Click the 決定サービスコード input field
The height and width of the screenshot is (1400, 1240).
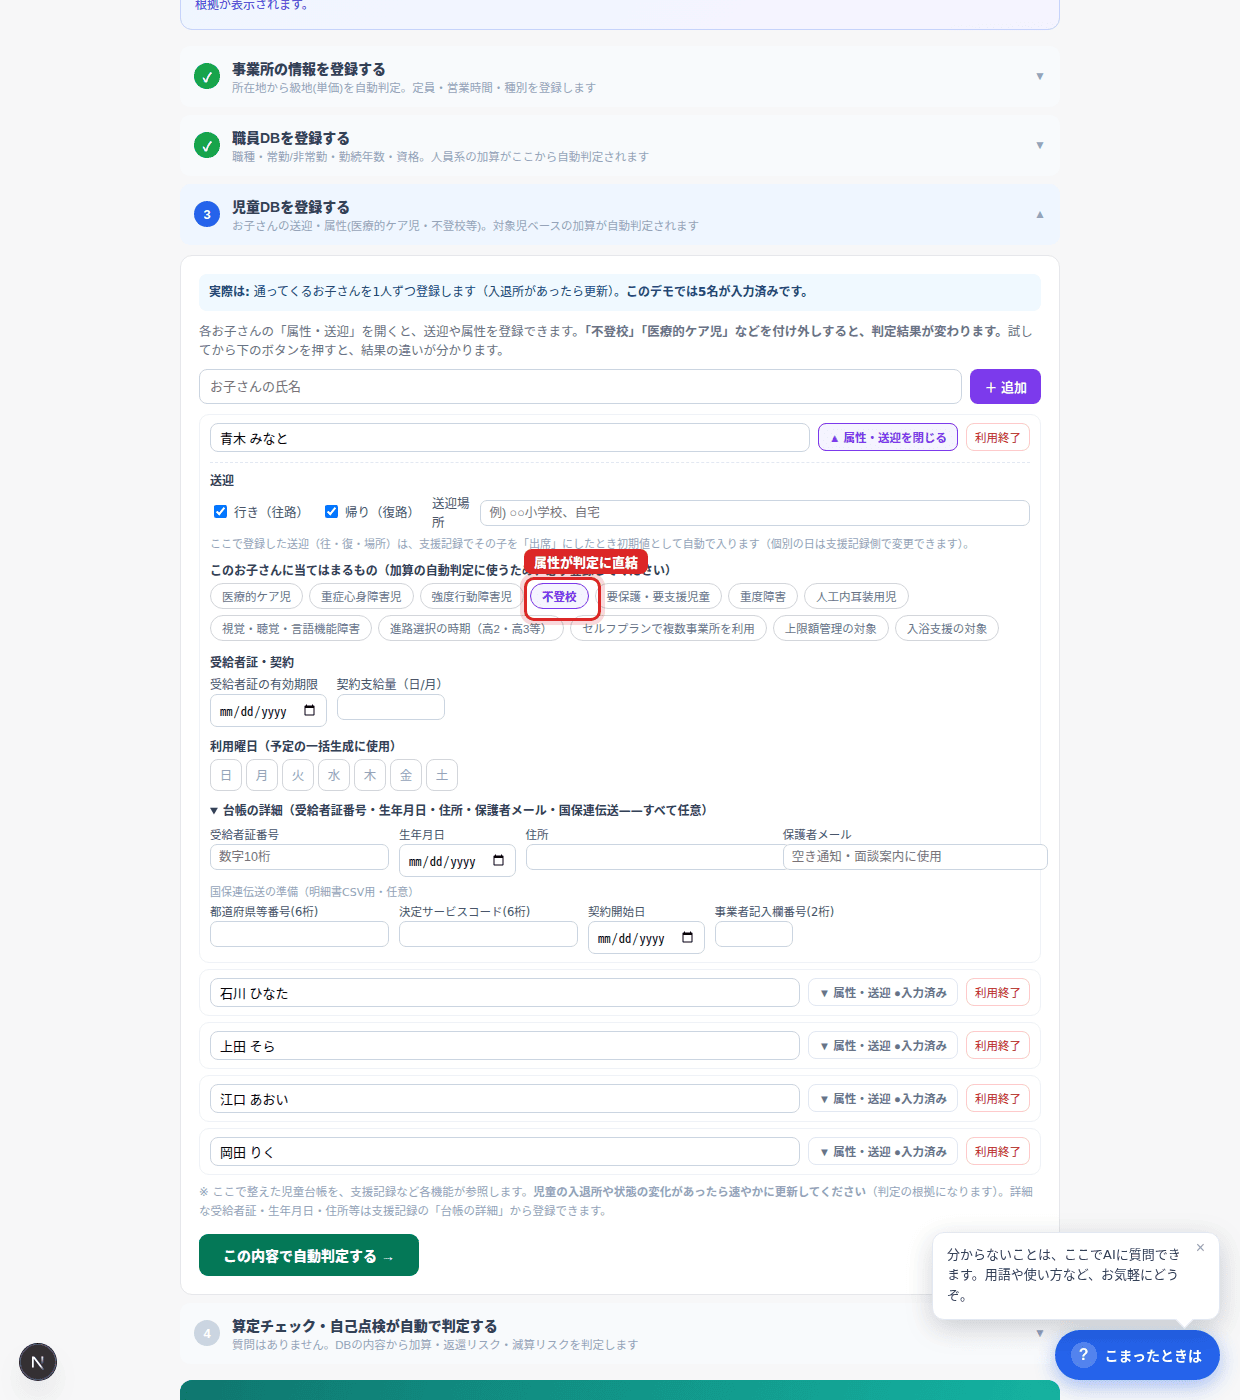click(x=488, y=934)
